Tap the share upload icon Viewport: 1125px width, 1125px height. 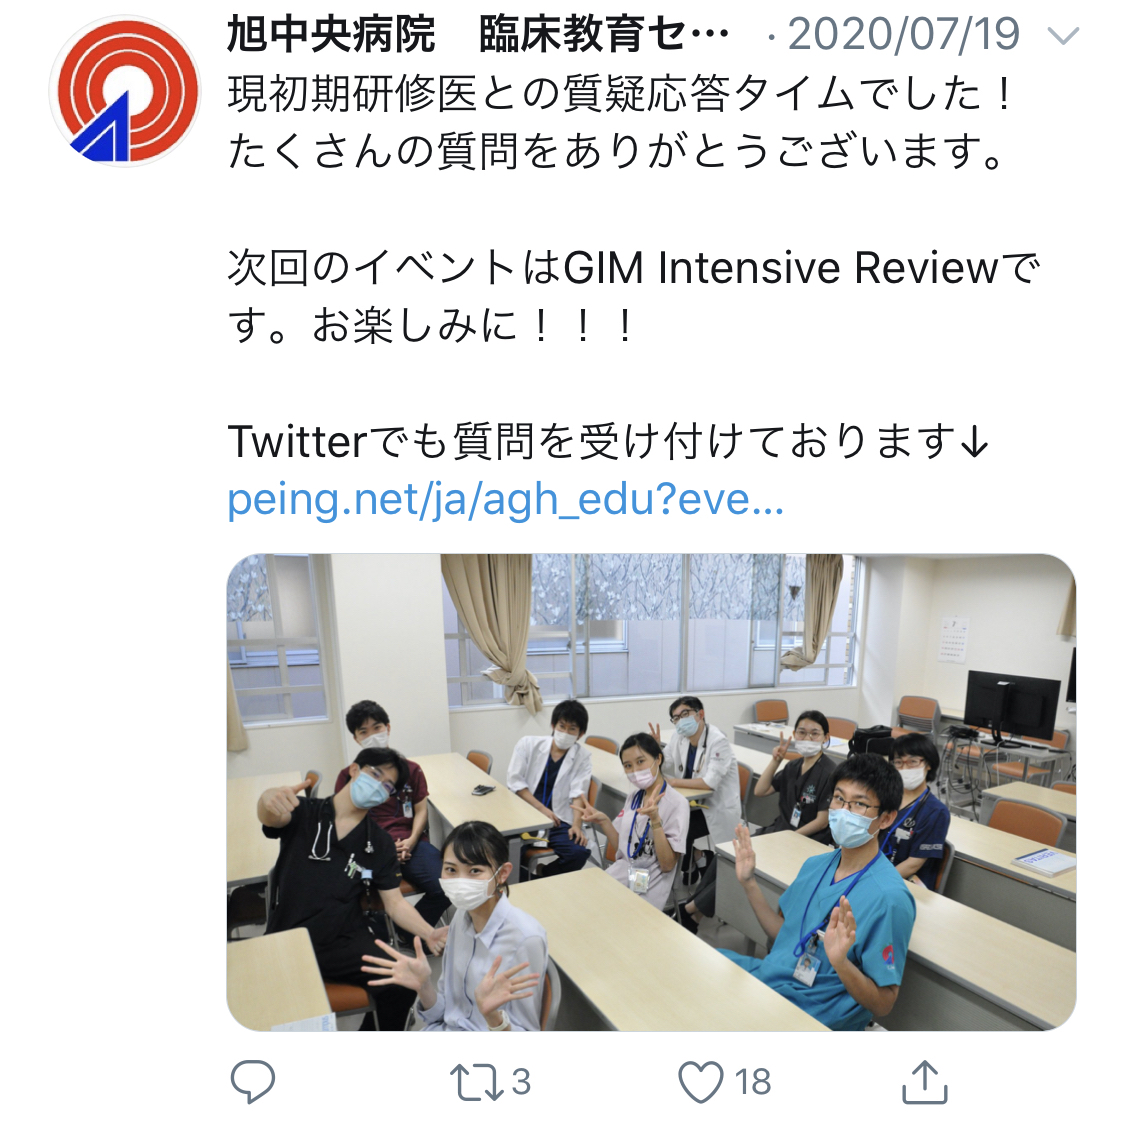(x=925, y=1081)
